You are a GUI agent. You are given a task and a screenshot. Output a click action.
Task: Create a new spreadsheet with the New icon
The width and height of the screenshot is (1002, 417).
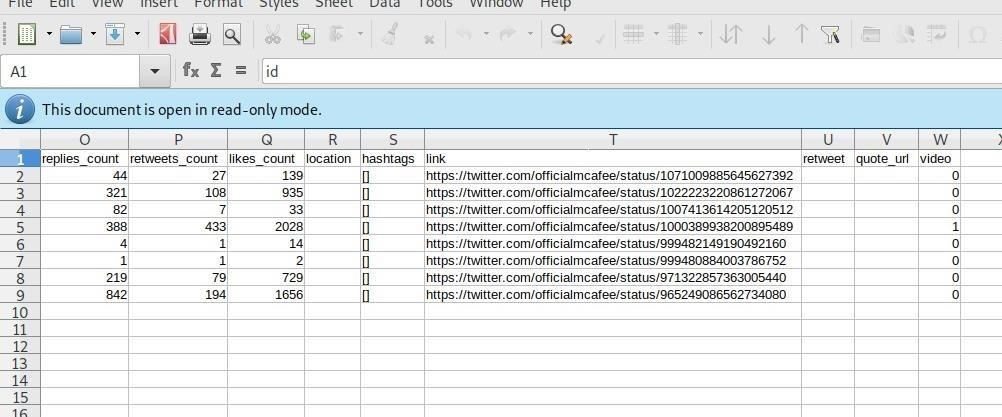[26, 34]
